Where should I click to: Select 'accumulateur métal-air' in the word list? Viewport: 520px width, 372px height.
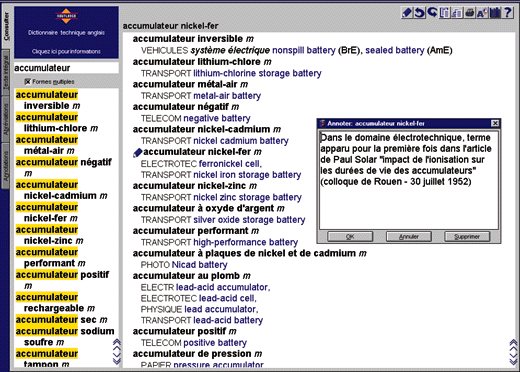(x=47, y=145)
